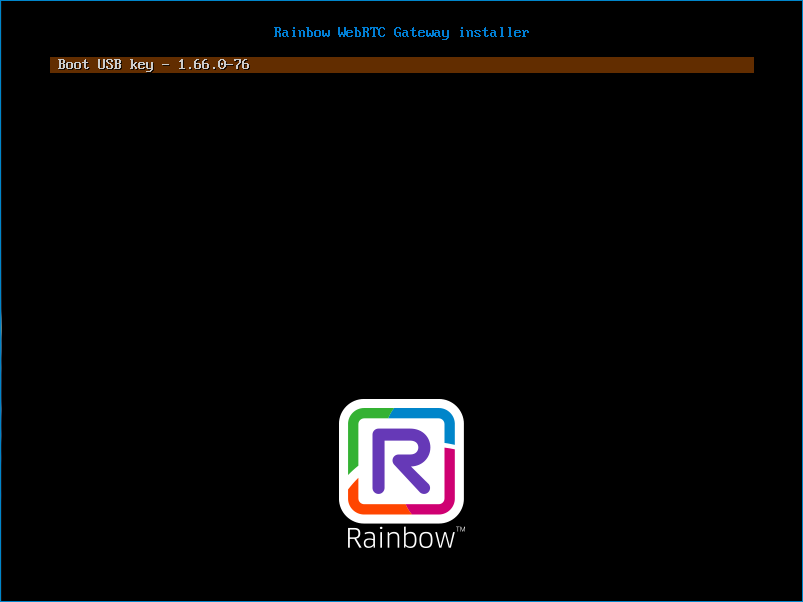Click the word "installer" in the header
The image size is (803, 602).
pos(494,33)
